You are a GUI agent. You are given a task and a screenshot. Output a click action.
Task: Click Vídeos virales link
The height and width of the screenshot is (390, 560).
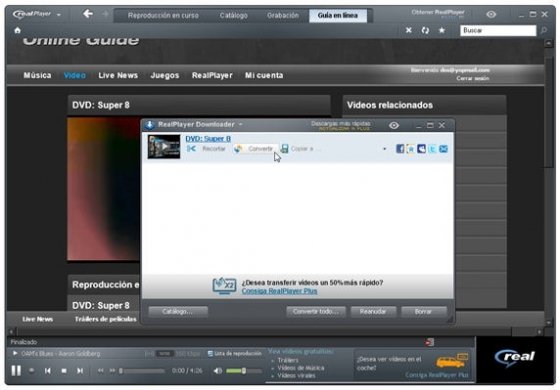pos(296,375)
